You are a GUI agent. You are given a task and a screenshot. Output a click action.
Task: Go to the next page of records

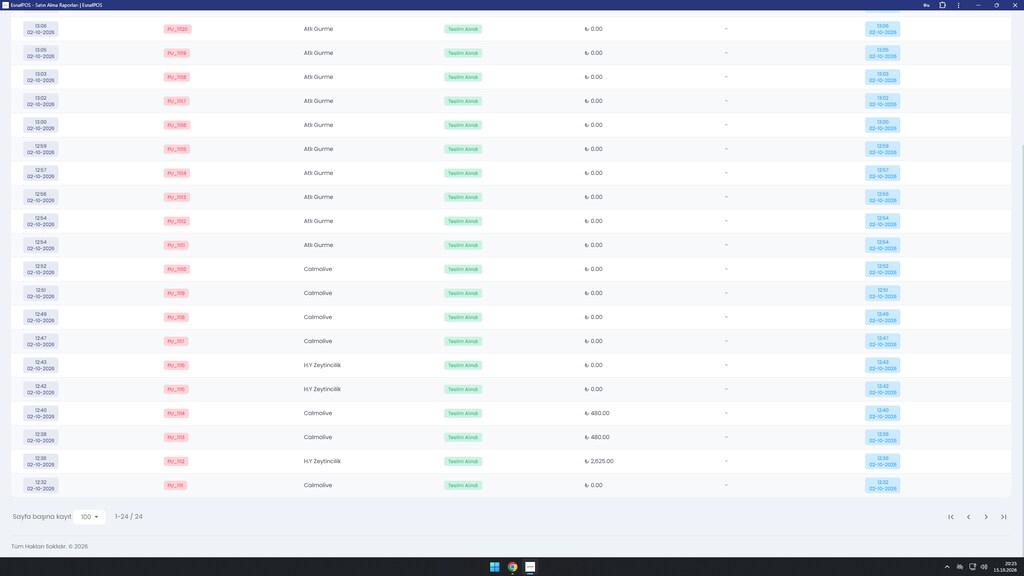tap(986, 517)
